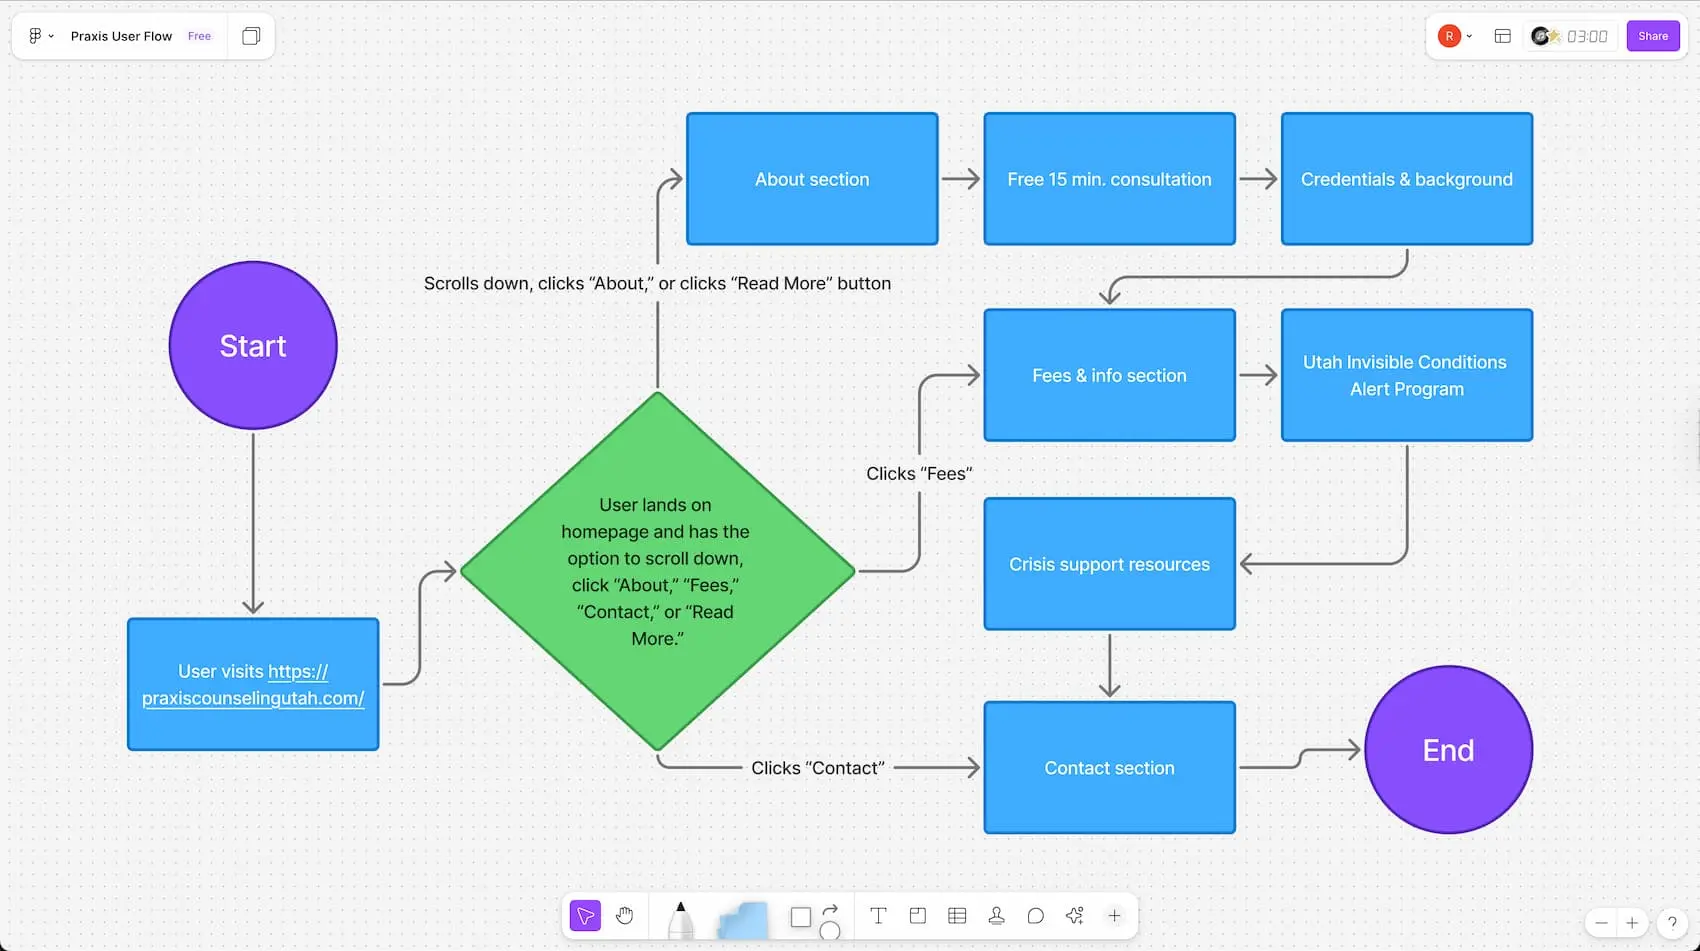This screenshot has width=1700, height=951.
Task: Open more tools with the plus icon
Action: click(1114, 915)
